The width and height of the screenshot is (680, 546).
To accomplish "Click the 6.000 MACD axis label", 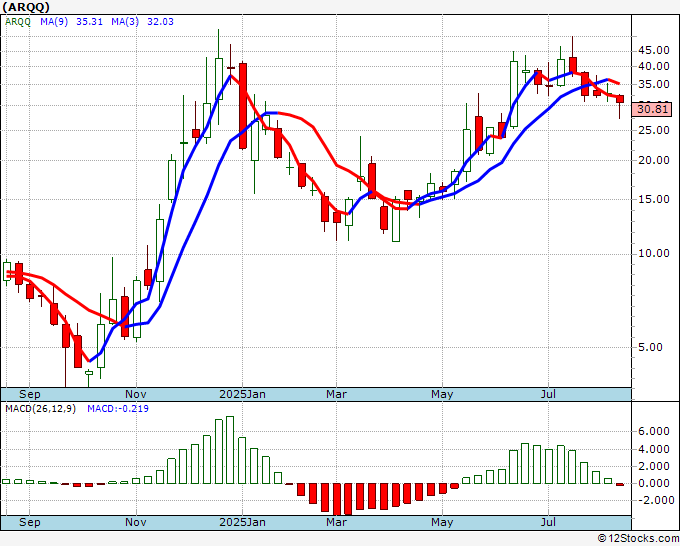I will 654,432.
